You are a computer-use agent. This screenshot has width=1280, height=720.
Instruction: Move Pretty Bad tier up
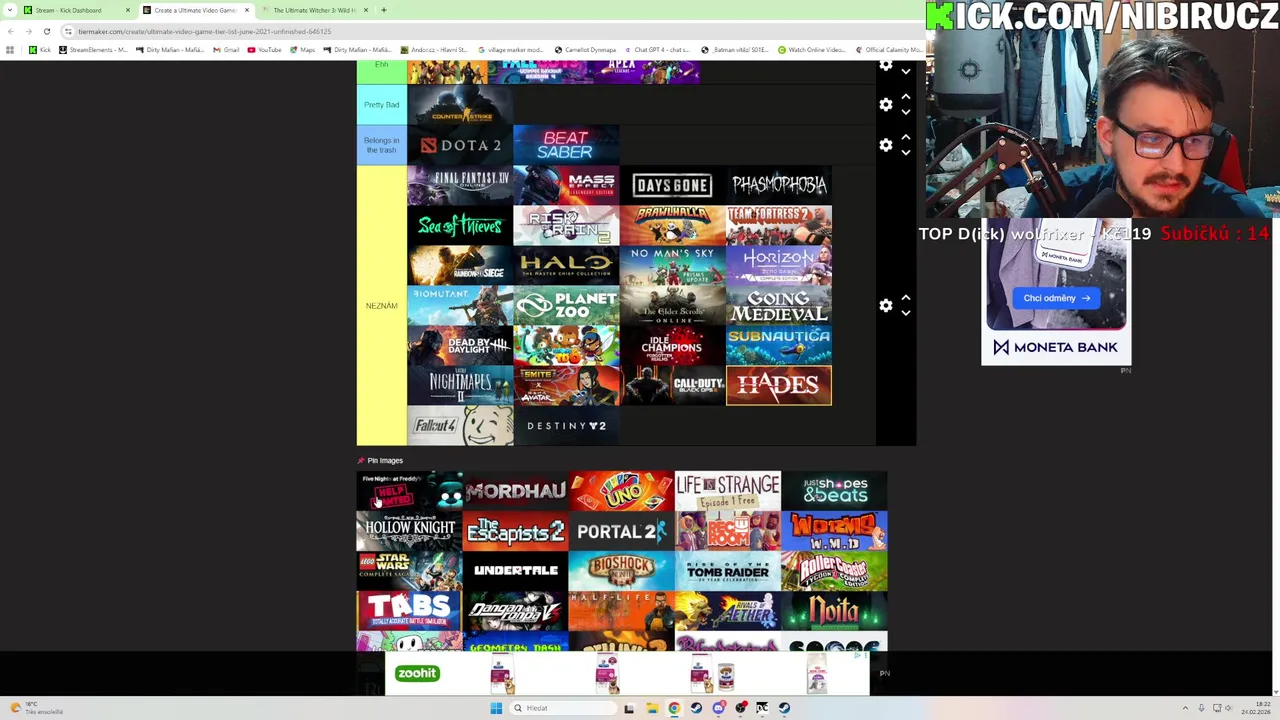[x=906, y=97]
